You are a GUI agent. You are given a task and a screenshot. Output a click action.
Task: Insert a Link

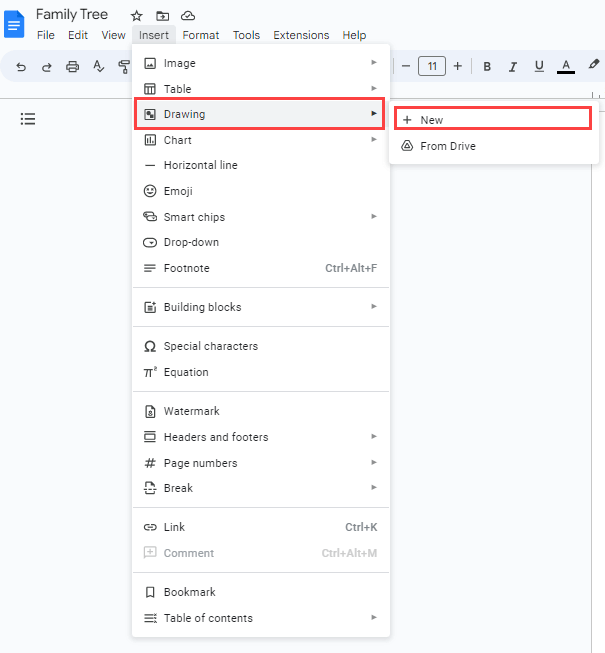(261, 527)
